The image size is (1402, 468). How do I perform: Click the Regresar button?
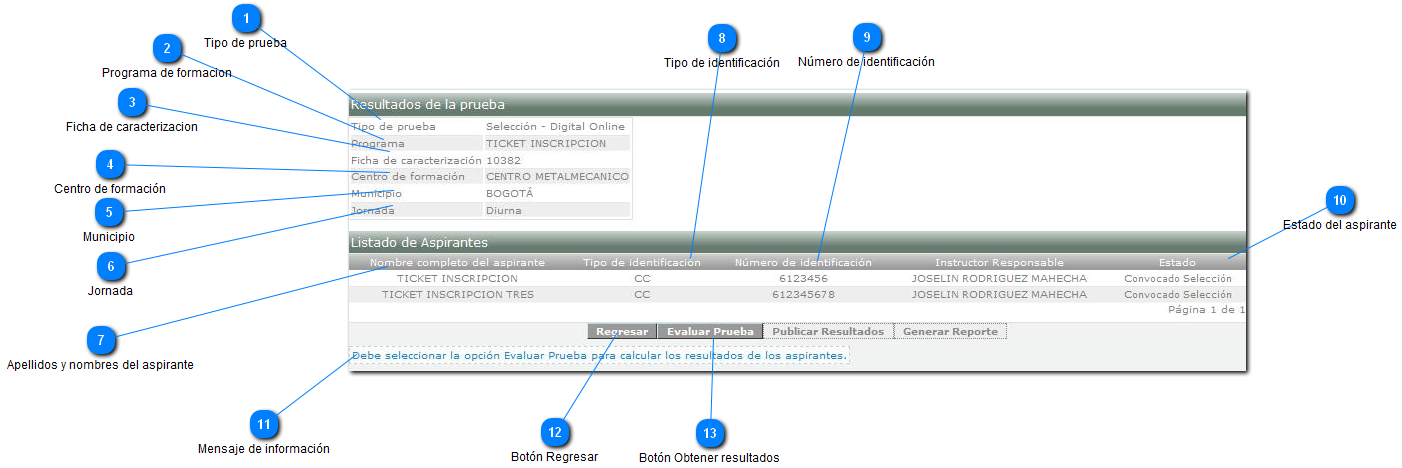pos(622,331)
